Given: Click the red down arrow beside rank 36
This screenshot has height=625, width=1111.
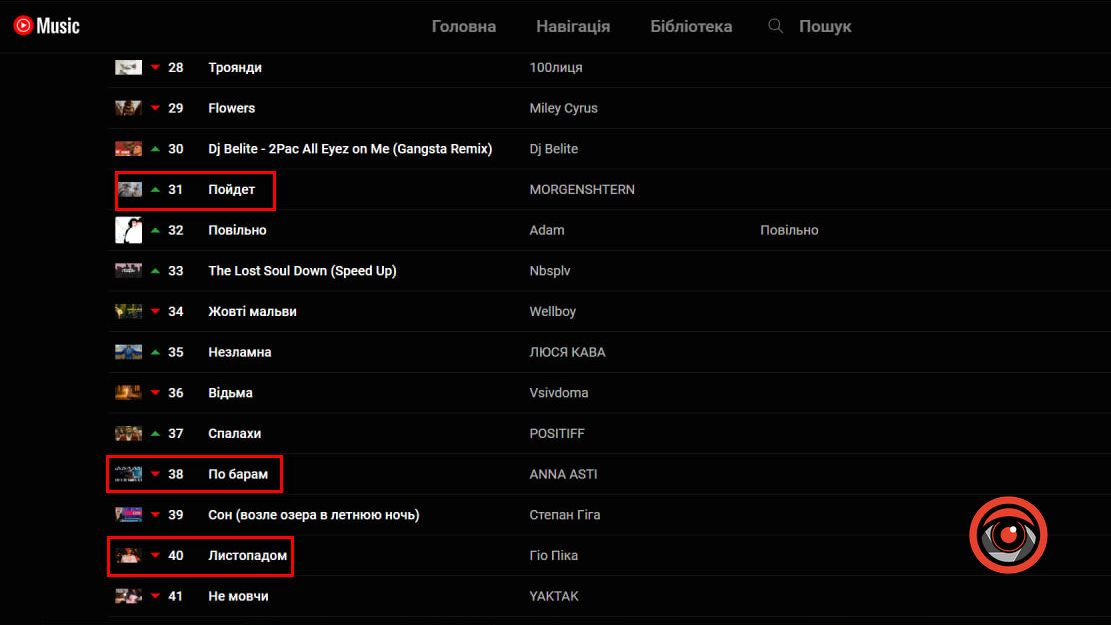Looking at the screenshot, I should coord(155,393).
